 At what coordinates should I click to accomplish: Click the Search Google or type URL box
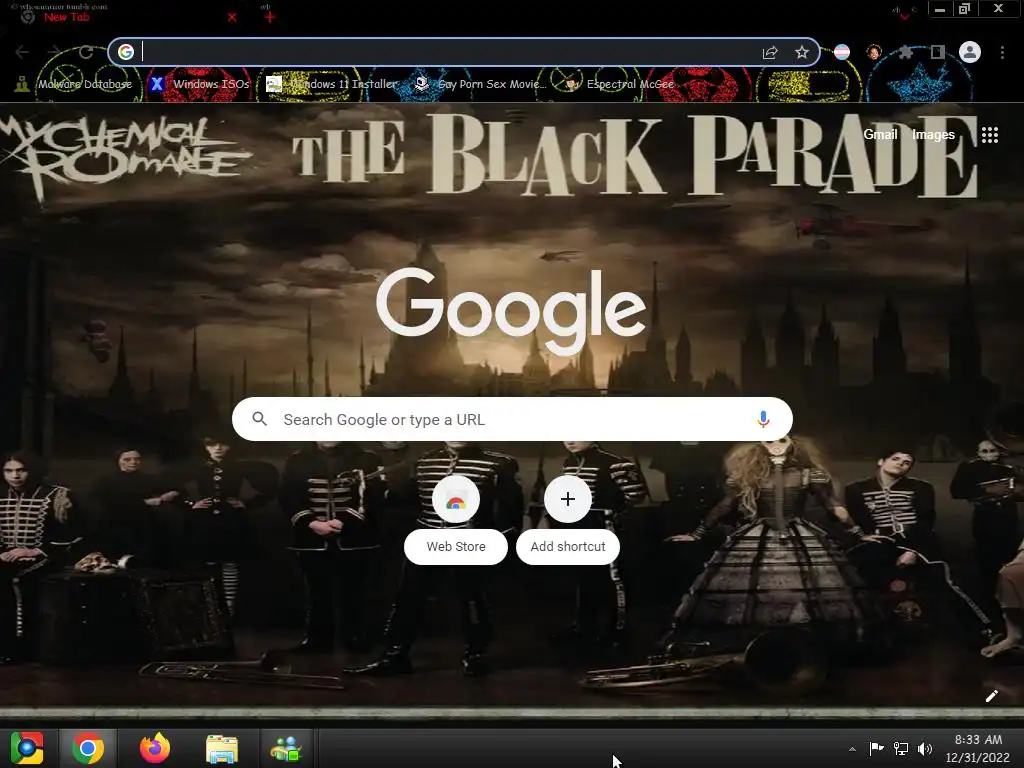(x=512, y=419)
